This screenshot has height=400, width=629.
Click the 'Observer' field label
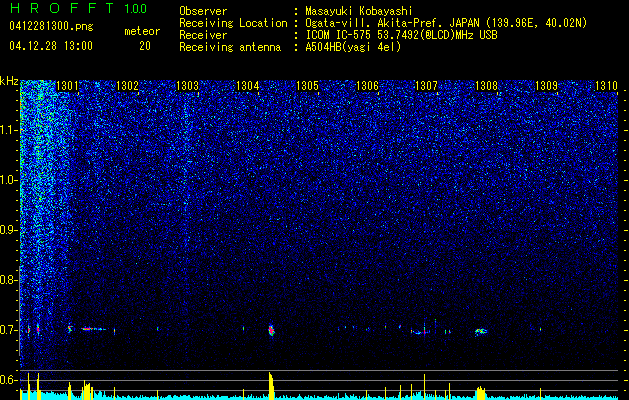click(x=203, y=11)
